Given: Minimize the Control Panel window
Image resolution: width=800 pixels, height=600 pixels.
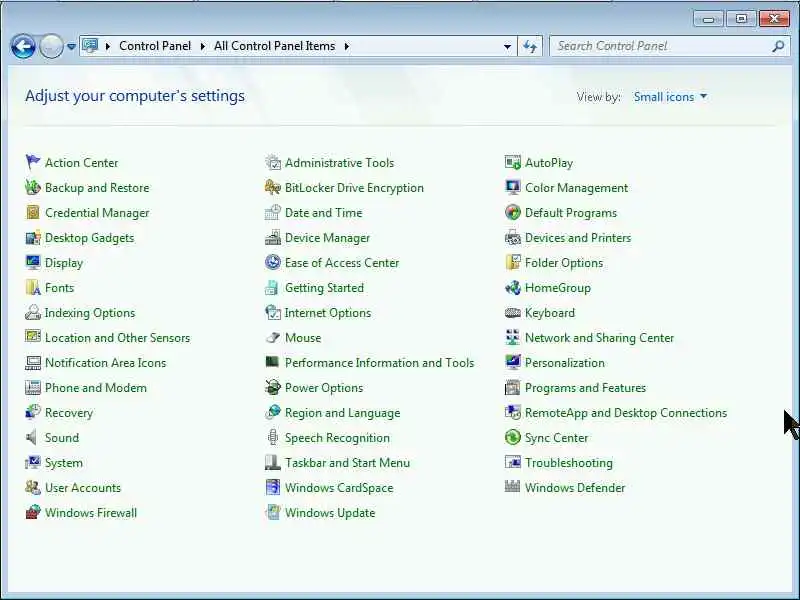Looking at the screenshot, I should (708, 19).
